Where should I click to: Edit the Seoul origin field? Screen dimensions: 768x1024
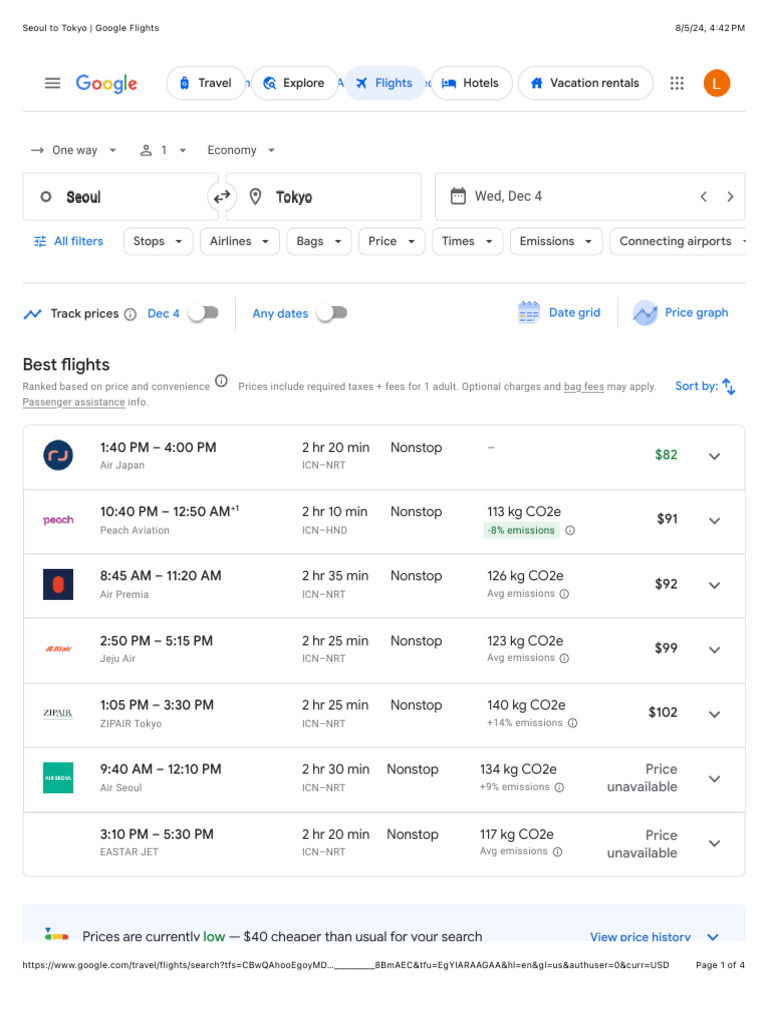pyautogui.click(x=121, y=197)
